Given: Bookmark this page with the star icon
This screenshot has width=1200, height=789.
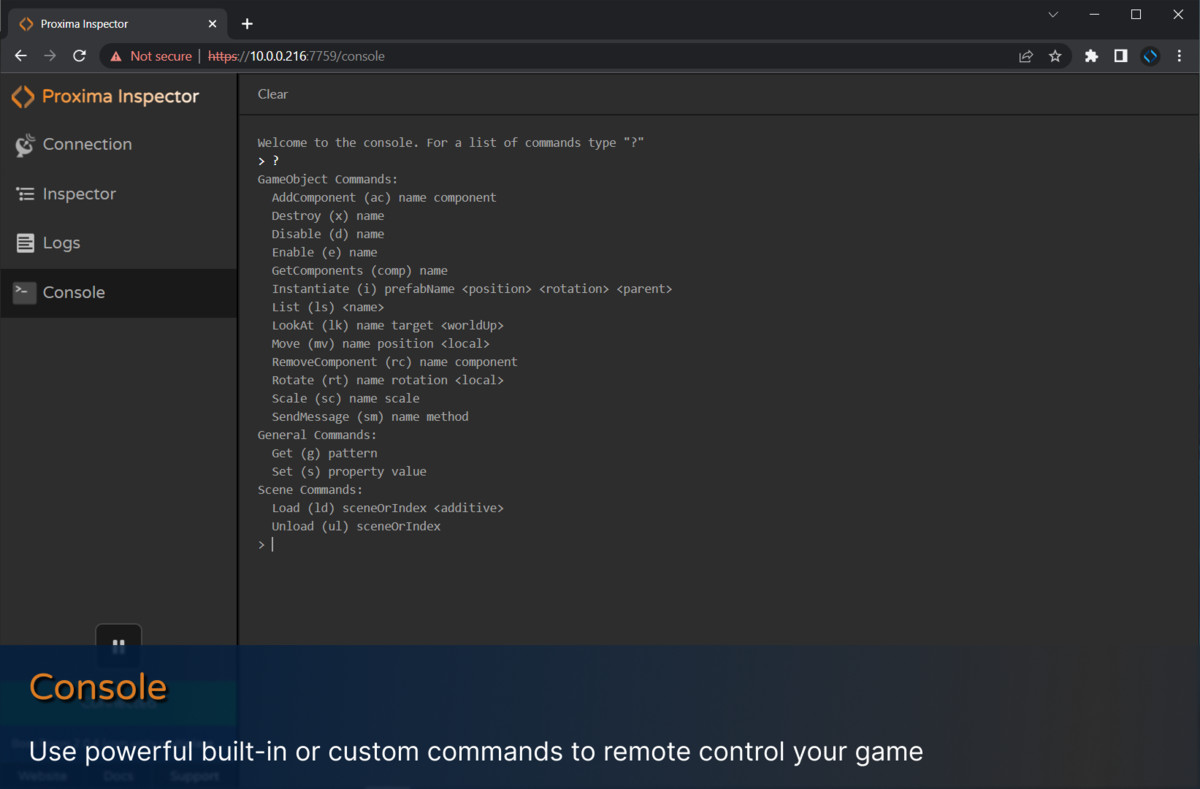Looking at the screenshot, I should 1055,56.
